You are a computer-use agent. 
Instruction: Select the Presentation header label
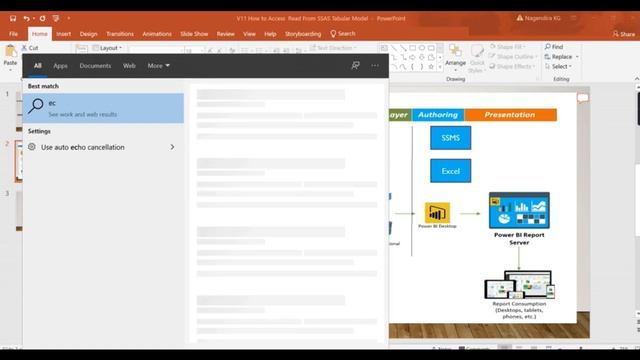click(510, 115)
